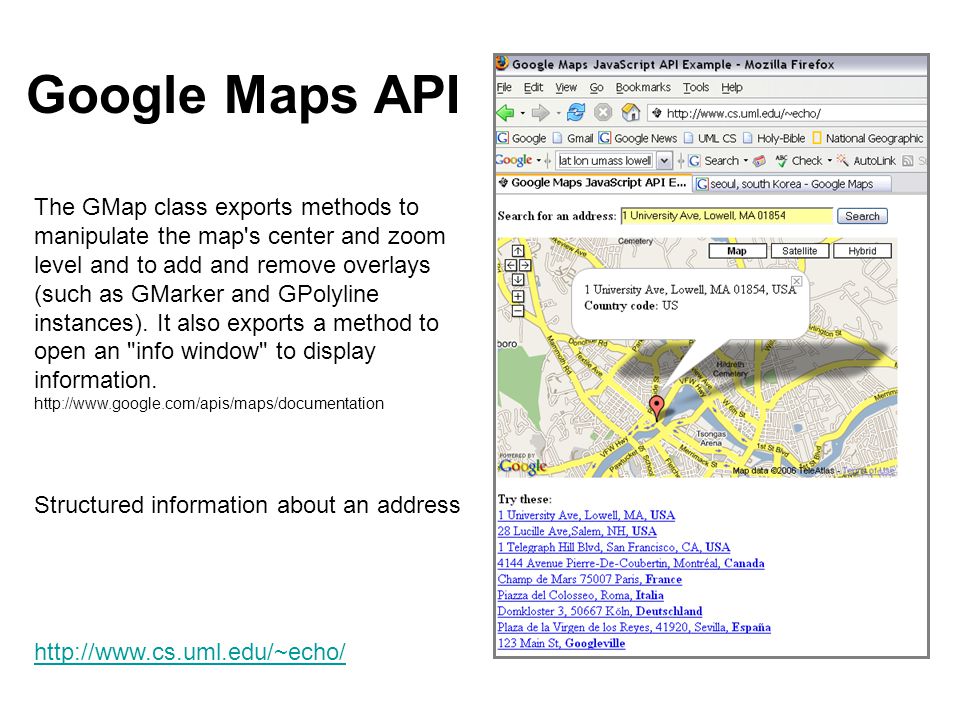Switch map to Map view
This screenshot has height=720, width=960.
(737, 251)
